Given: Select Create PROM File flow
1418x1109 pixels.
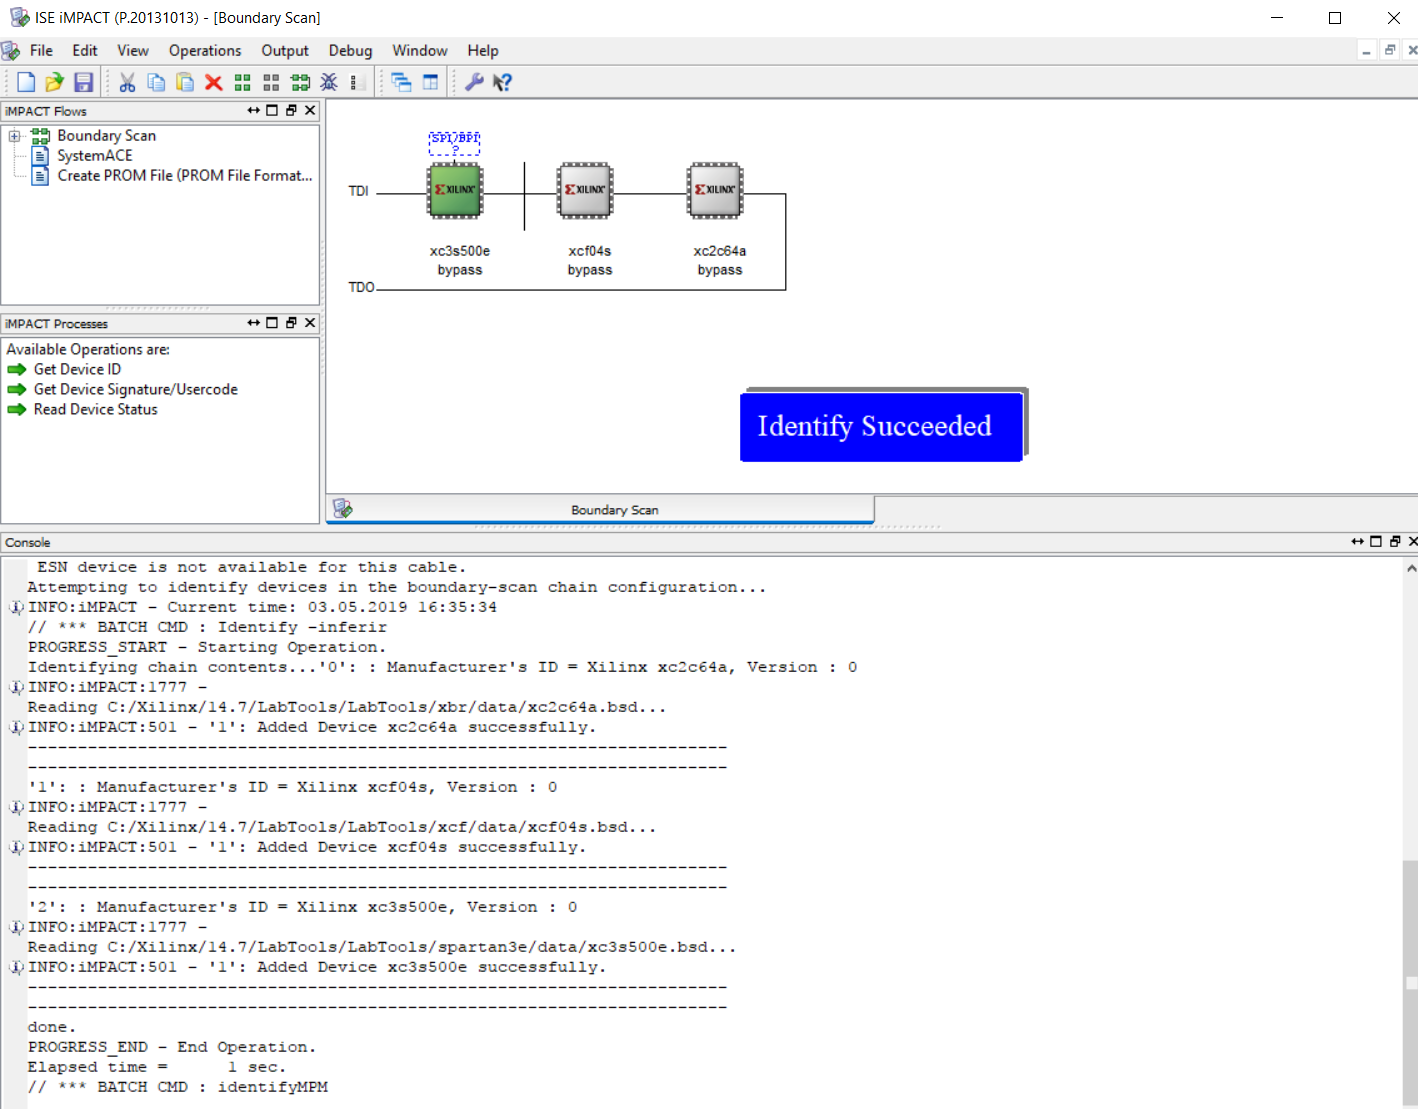Looking at the screenshot, I should coord(185,176).
